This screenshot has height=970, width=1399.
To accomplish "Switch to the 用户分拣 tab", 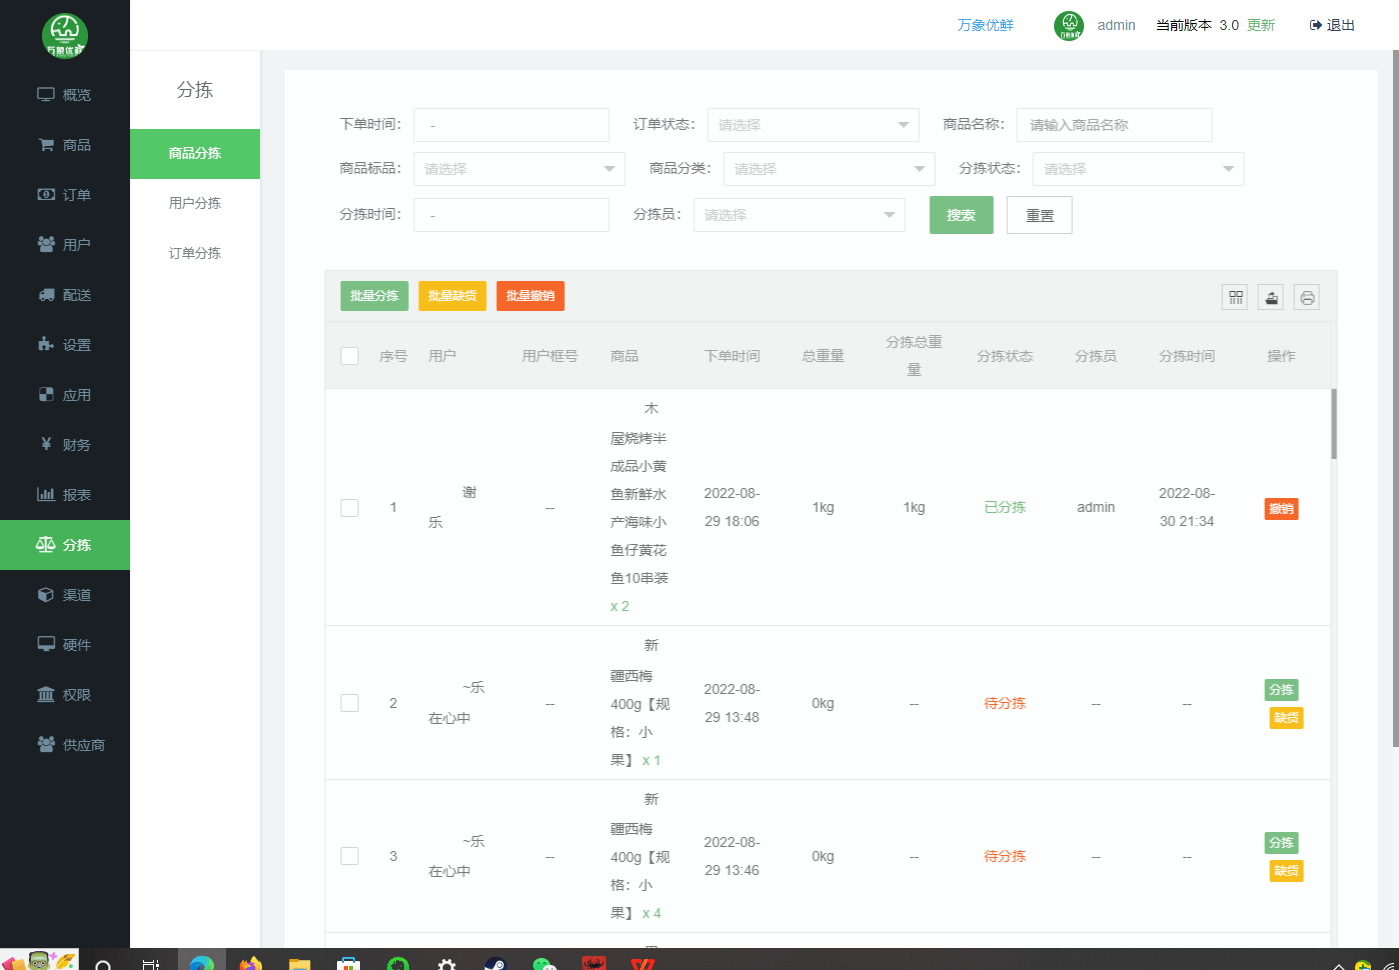I will [x=195, y=203].
